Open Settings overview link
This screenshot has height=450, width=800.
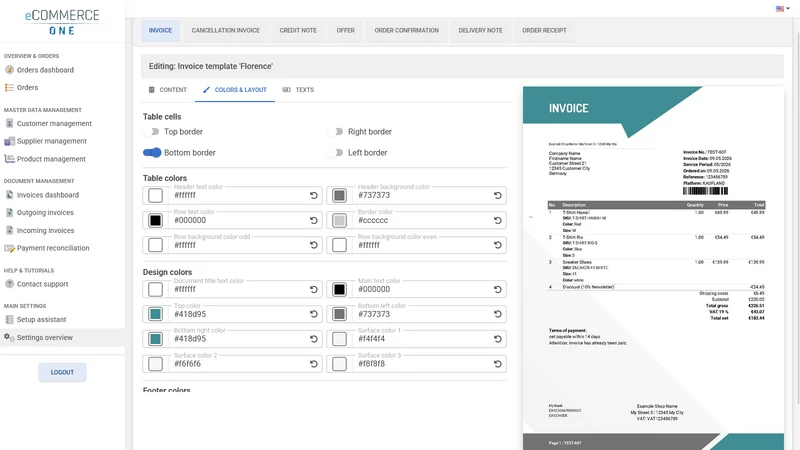pyautogui.click(x=45, y=338)
